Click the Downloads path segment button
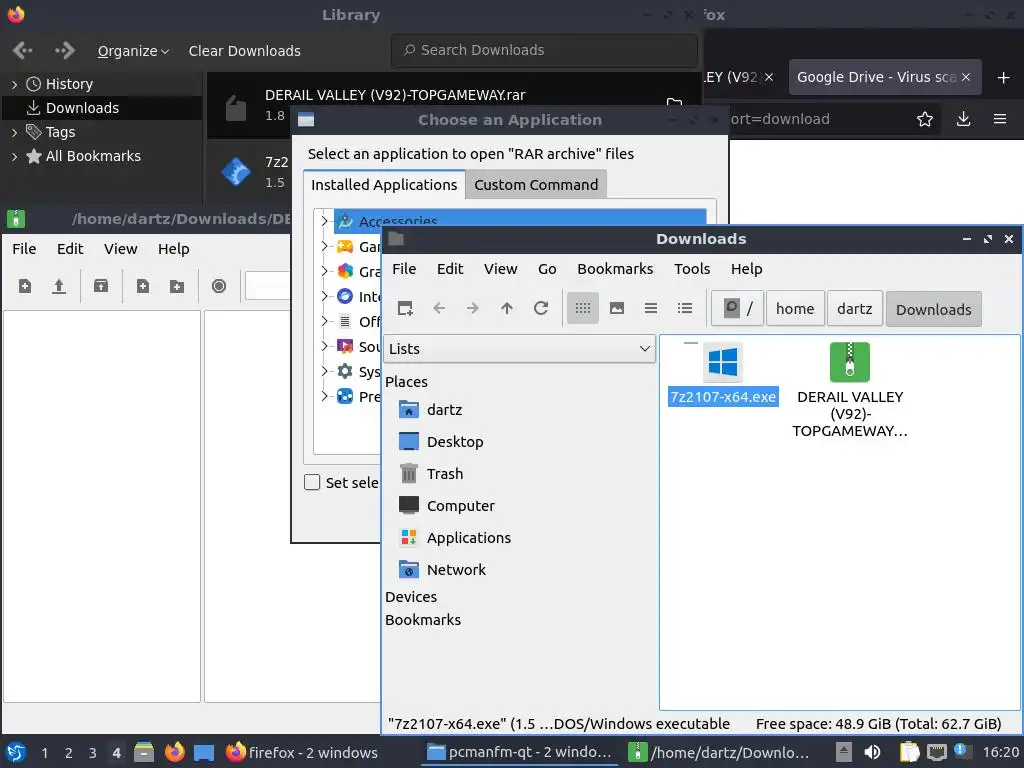Image resolution: width=1024 pixels, height=768 pixels. click(933, 309)
